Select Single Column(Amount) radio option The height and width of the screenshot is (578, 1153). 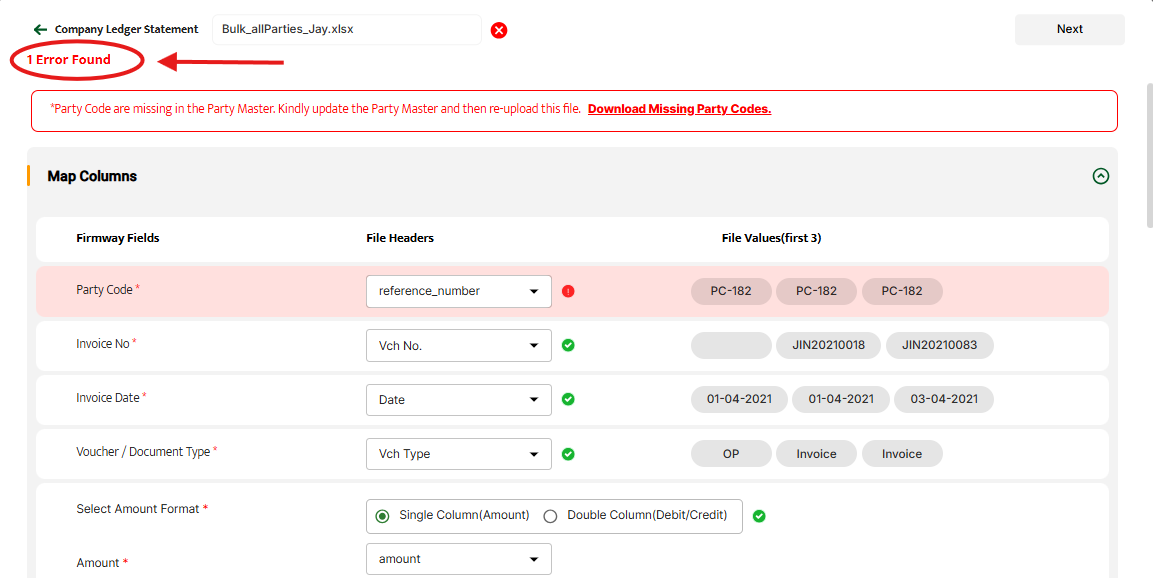382,516
